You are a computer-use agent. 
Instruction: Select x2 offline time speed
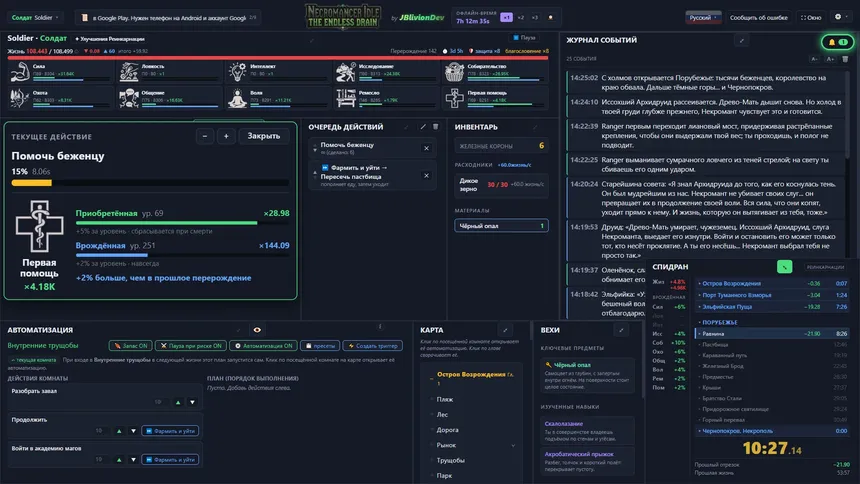[x=520, y=18]
